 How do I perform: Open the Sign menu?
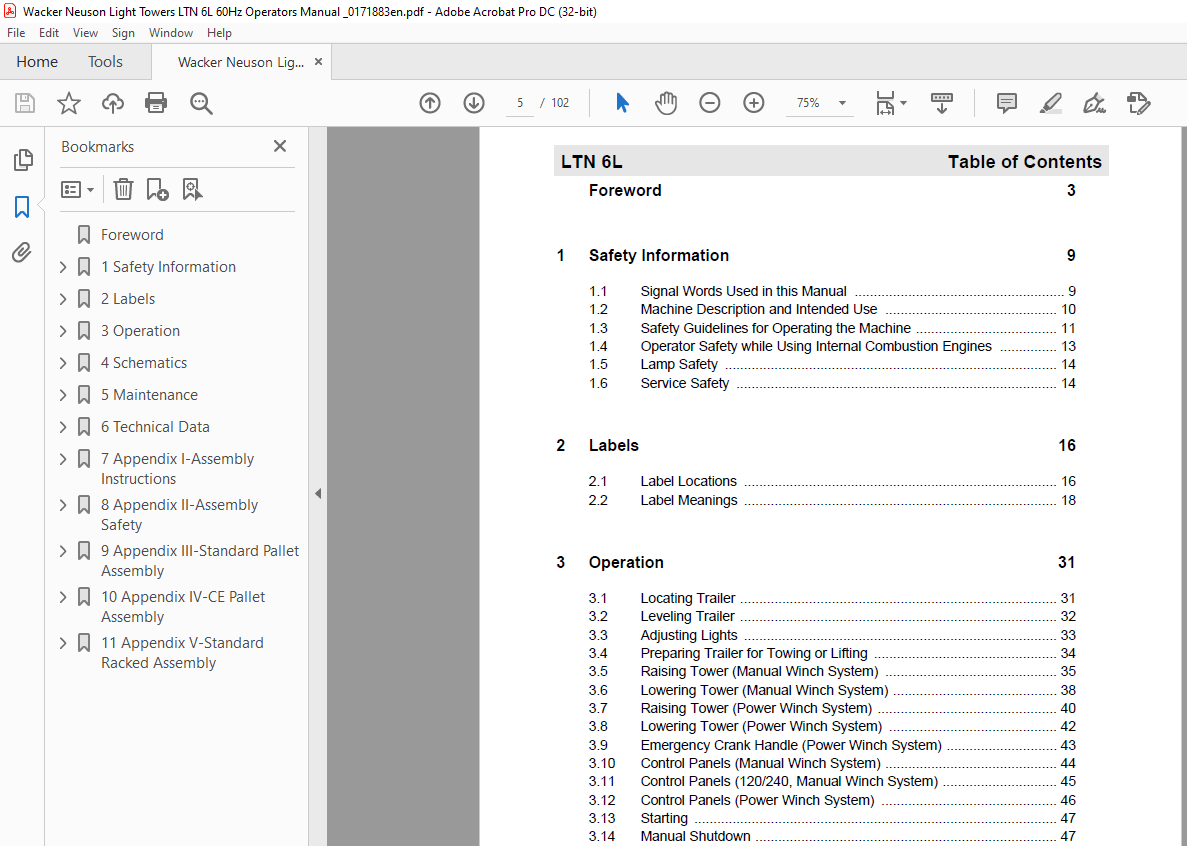(123, 33)
